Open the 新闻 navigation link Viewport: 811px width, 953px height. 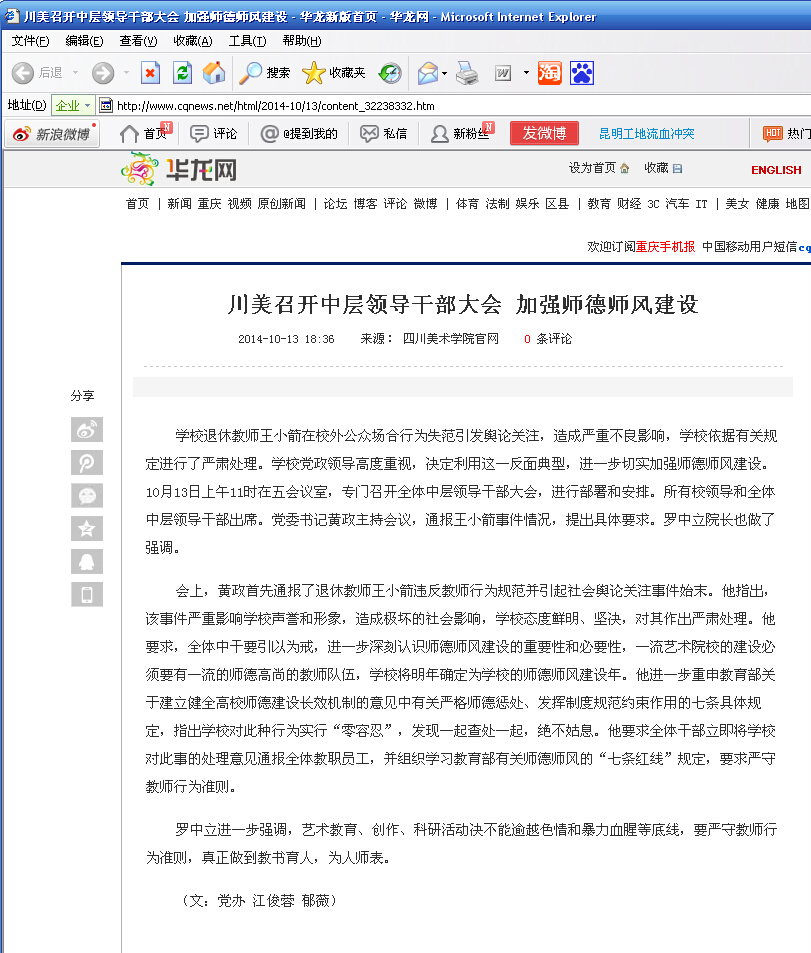pyautogui.click(x=179, y=204)
